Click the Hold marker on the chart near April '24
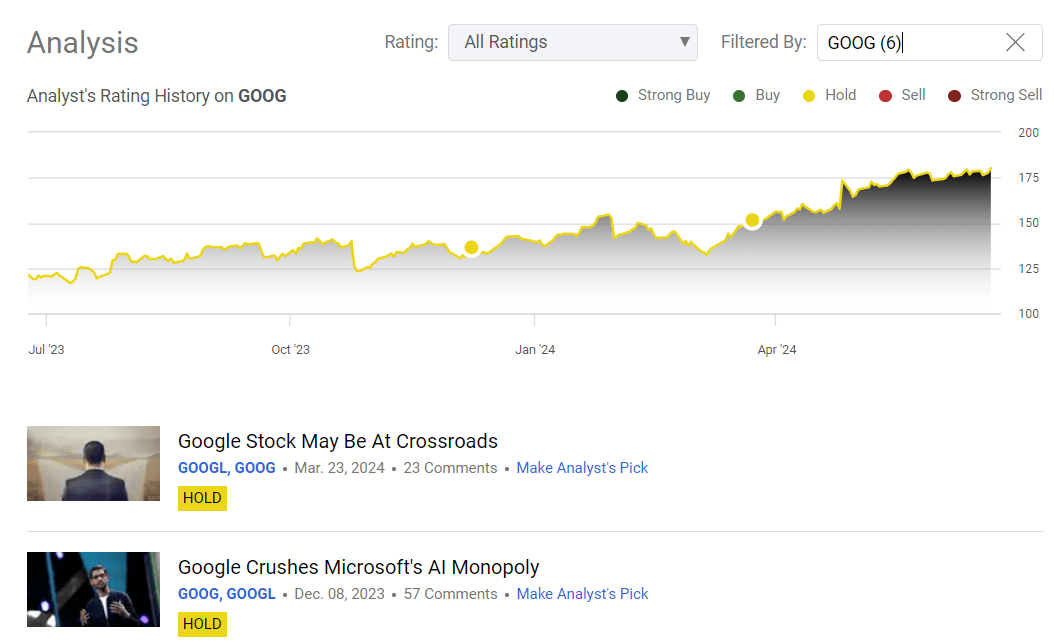 pos(752,222)
